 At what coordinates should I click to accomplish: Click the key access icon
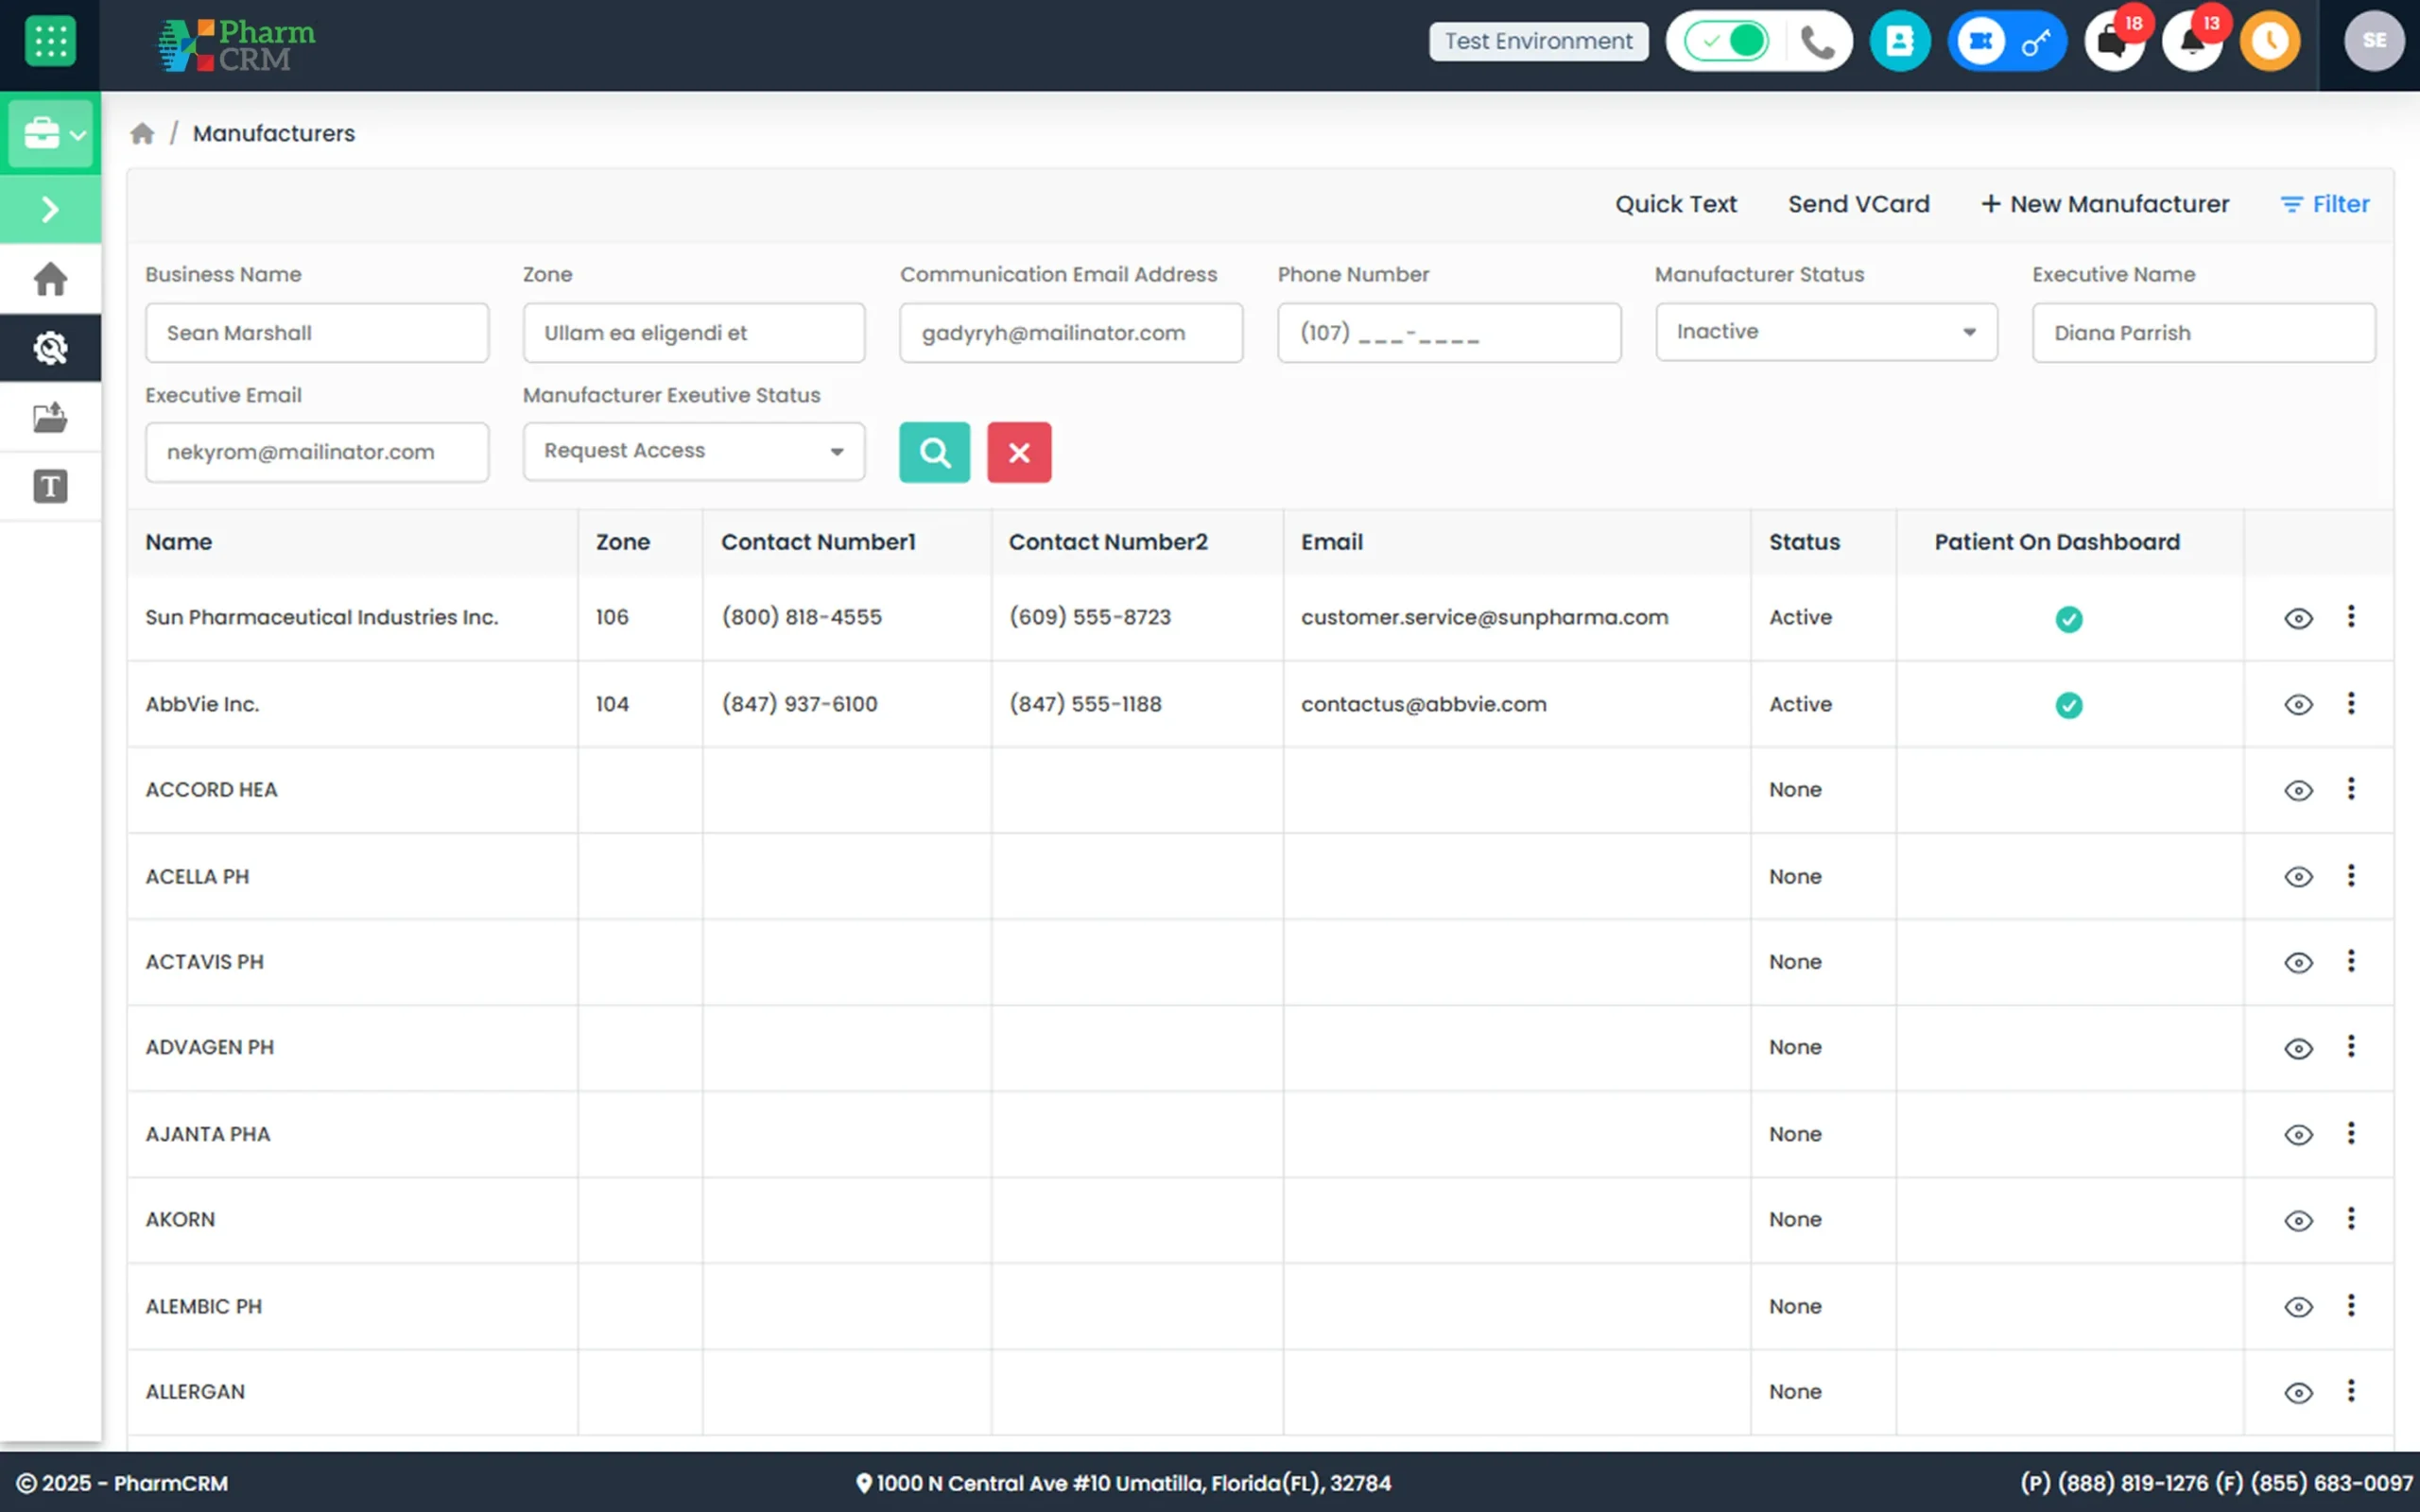(x=2036, y=42)
